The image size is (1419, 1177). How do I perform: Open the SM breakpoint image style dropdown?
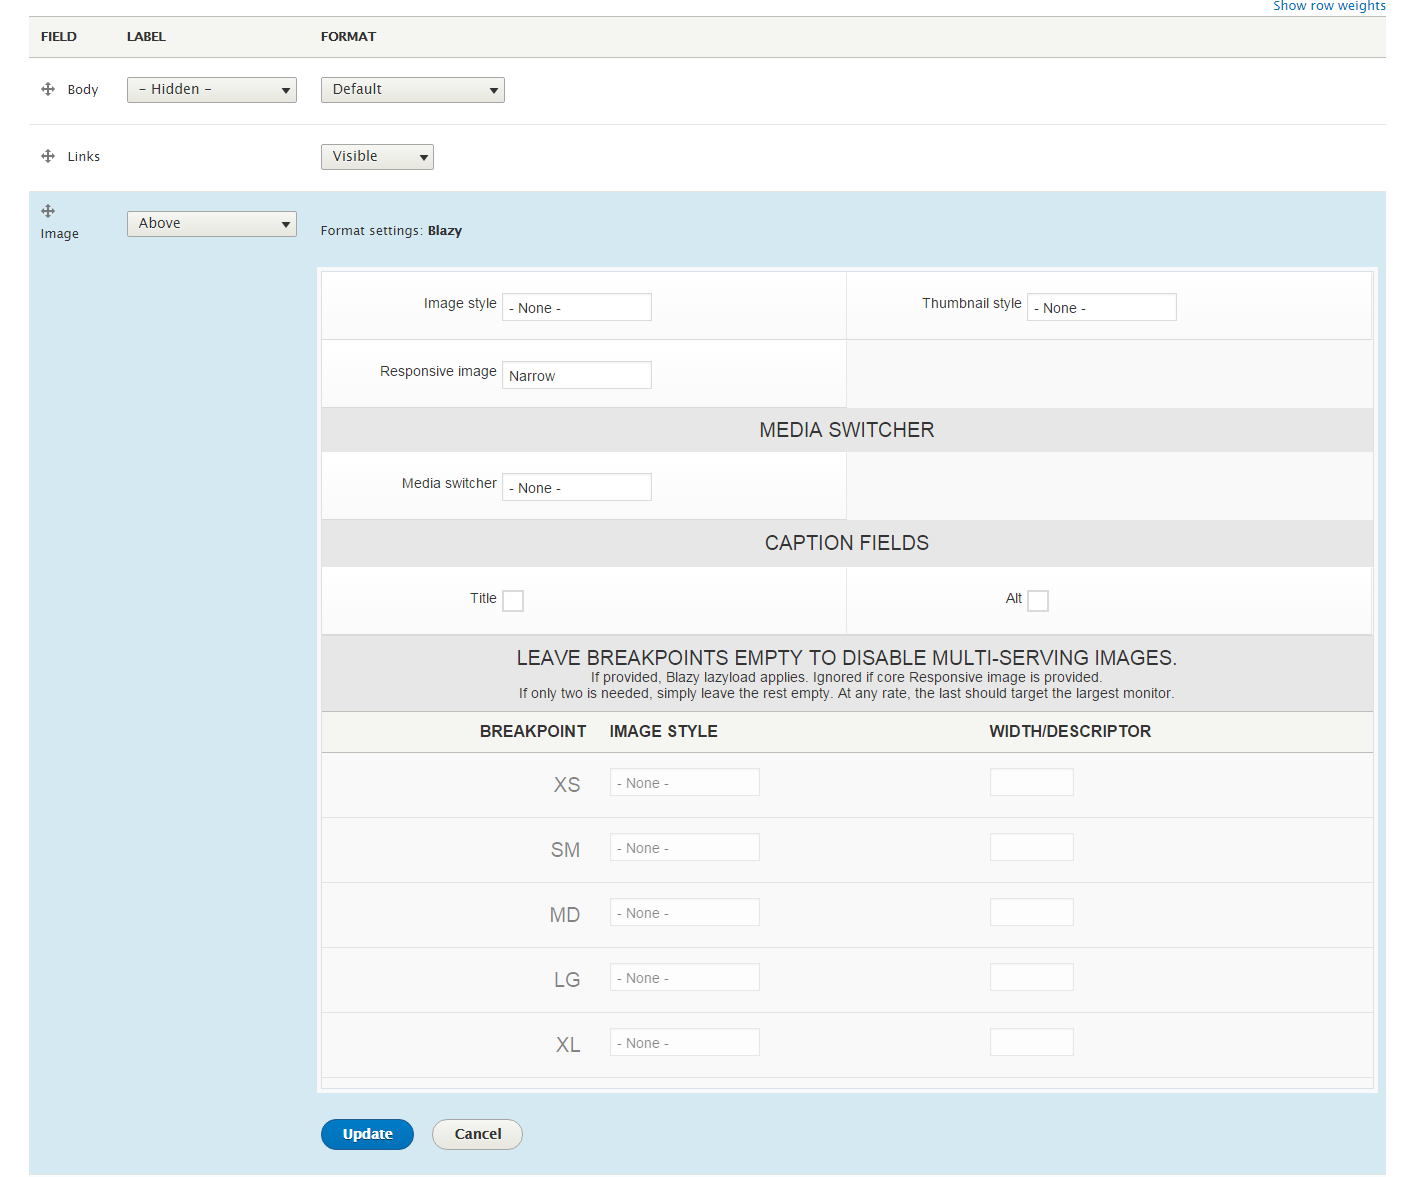pos(684,847)
